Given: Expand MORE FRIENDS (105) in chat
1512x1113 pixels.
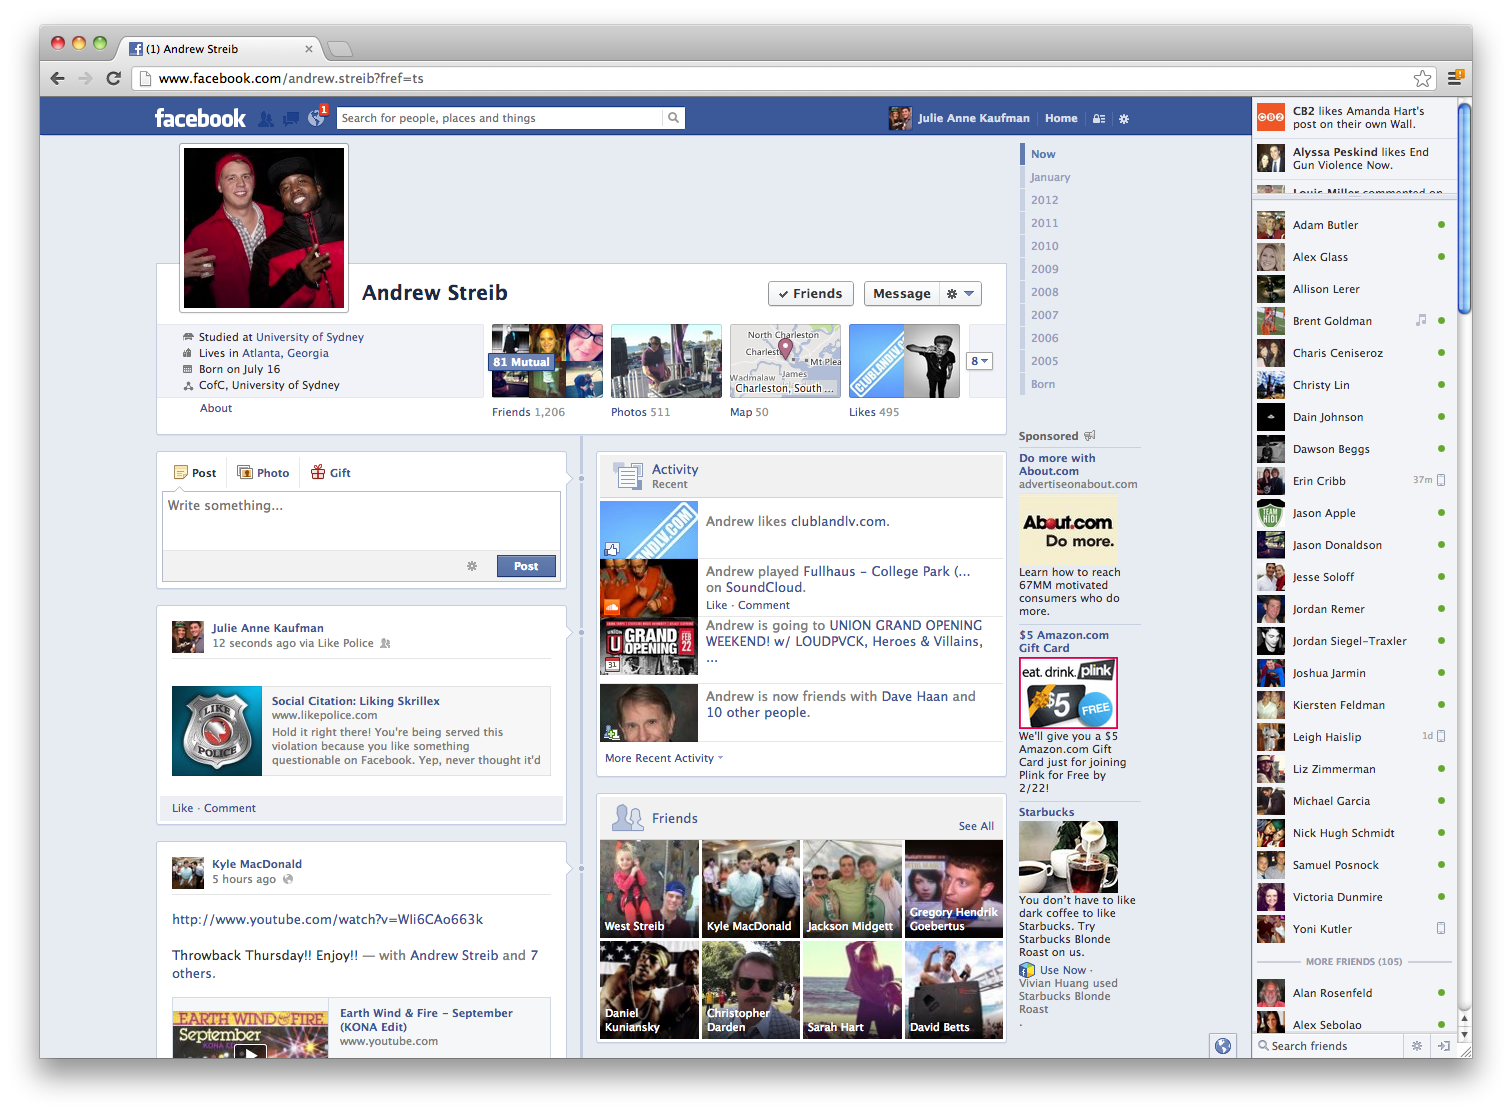Looking at the screenshot, I should pyautogui.click(x=1354, y=962).
